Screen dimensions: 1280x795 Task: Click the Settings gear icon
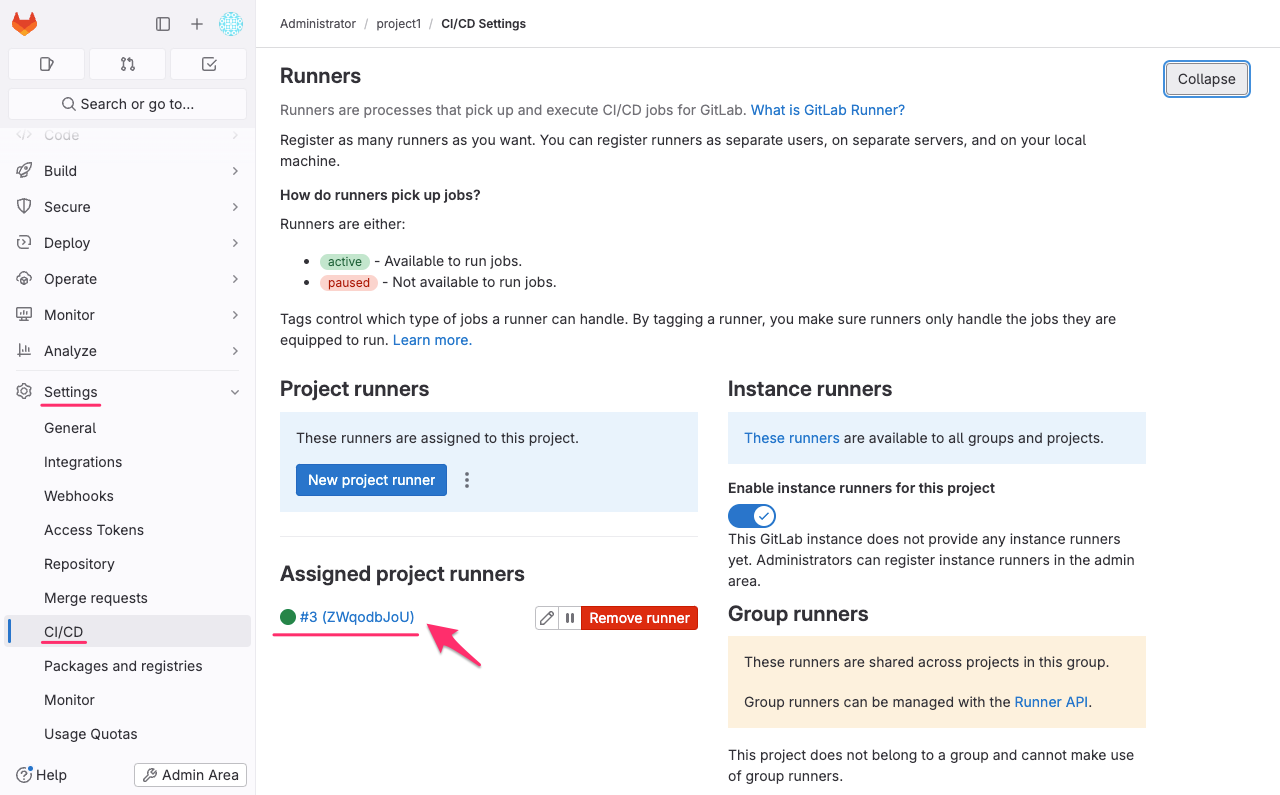pos(25,392)
